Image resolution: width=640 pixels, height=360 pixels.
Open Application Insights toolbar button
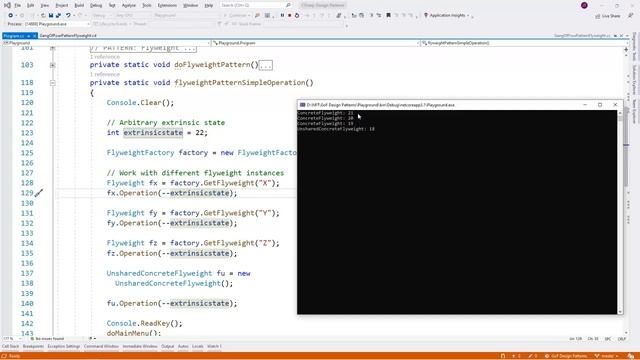pos(447,16)
